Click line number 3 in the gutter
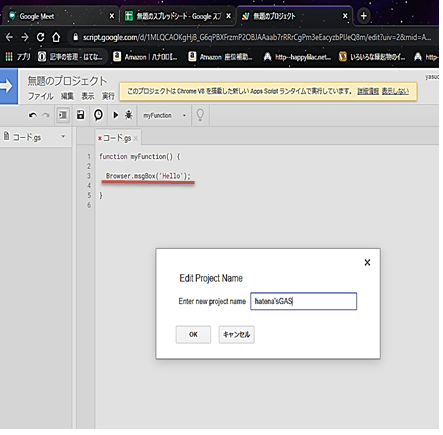The height and width of the screenshot is (435, 443). point(89,176)
